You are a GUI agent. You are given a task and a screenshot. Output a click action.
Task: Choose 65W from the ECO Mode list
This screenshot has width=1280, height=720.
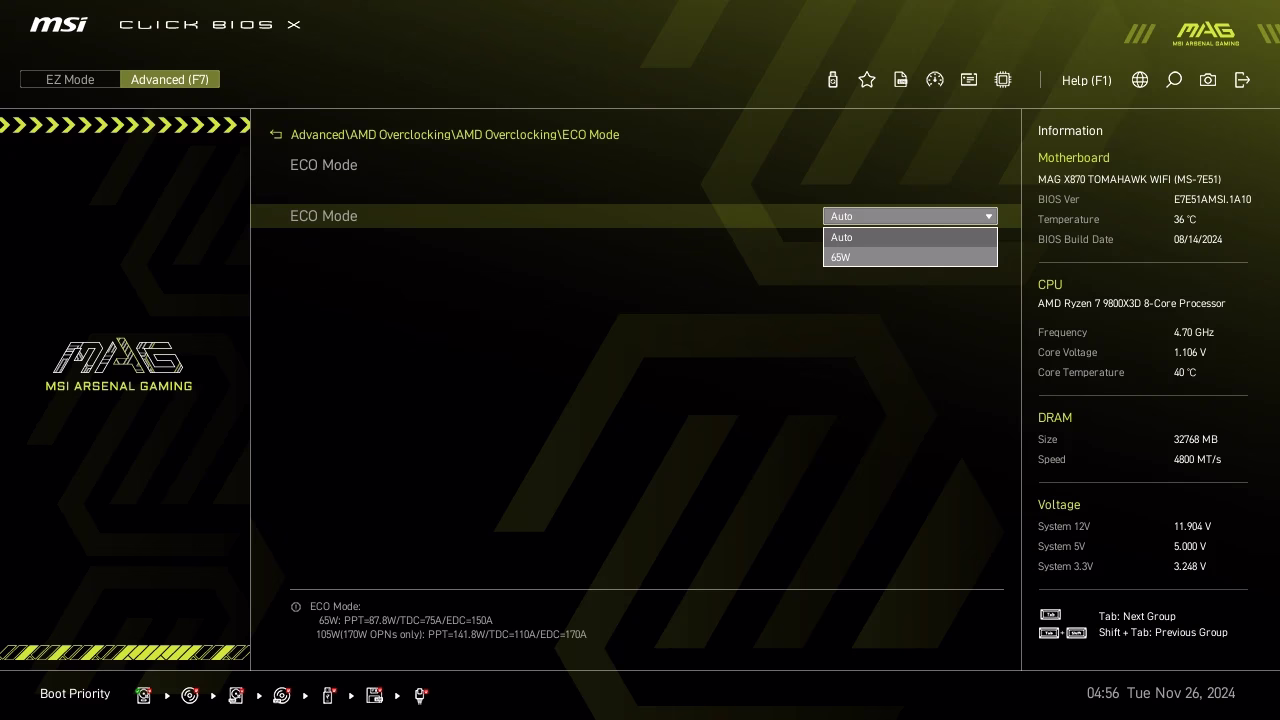pyautogui.click(x=910, y=257)
